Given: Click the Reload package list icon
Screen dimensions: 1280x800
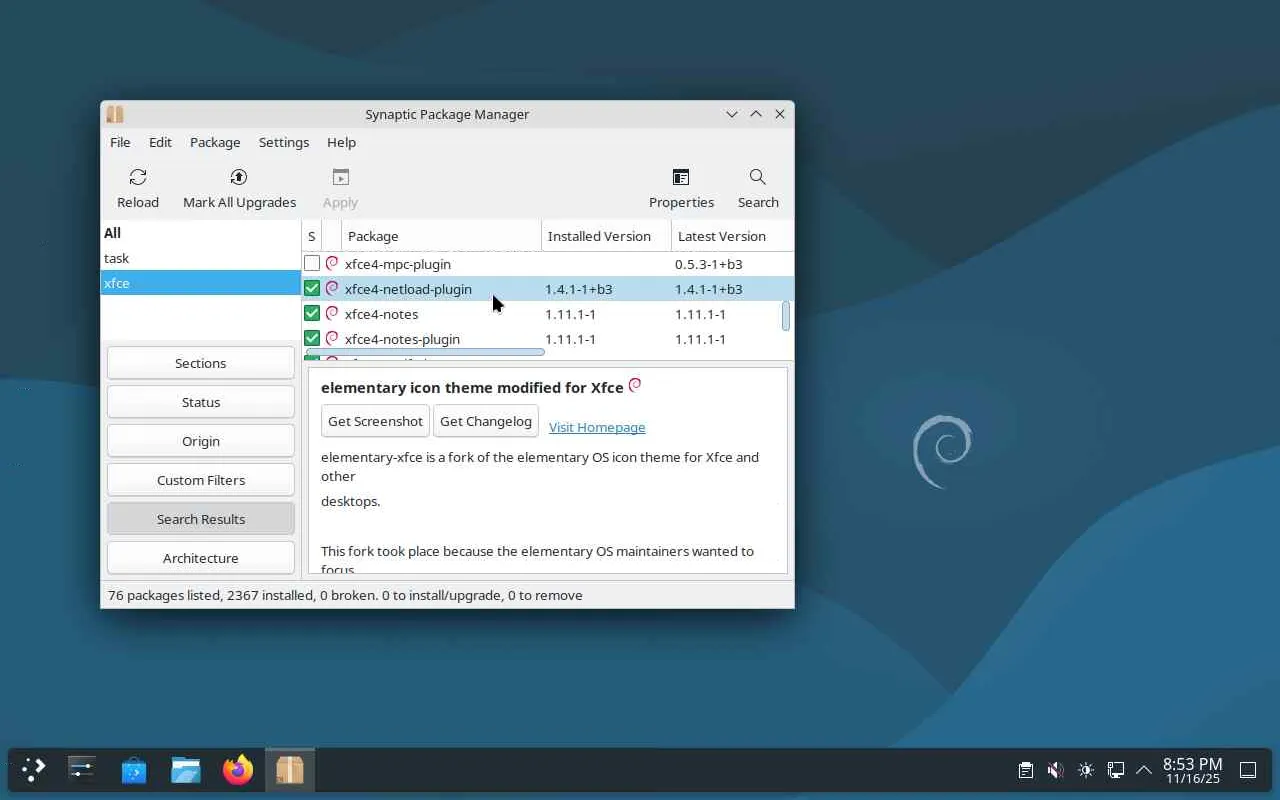Looking at the screenshot, I should 138,177.
